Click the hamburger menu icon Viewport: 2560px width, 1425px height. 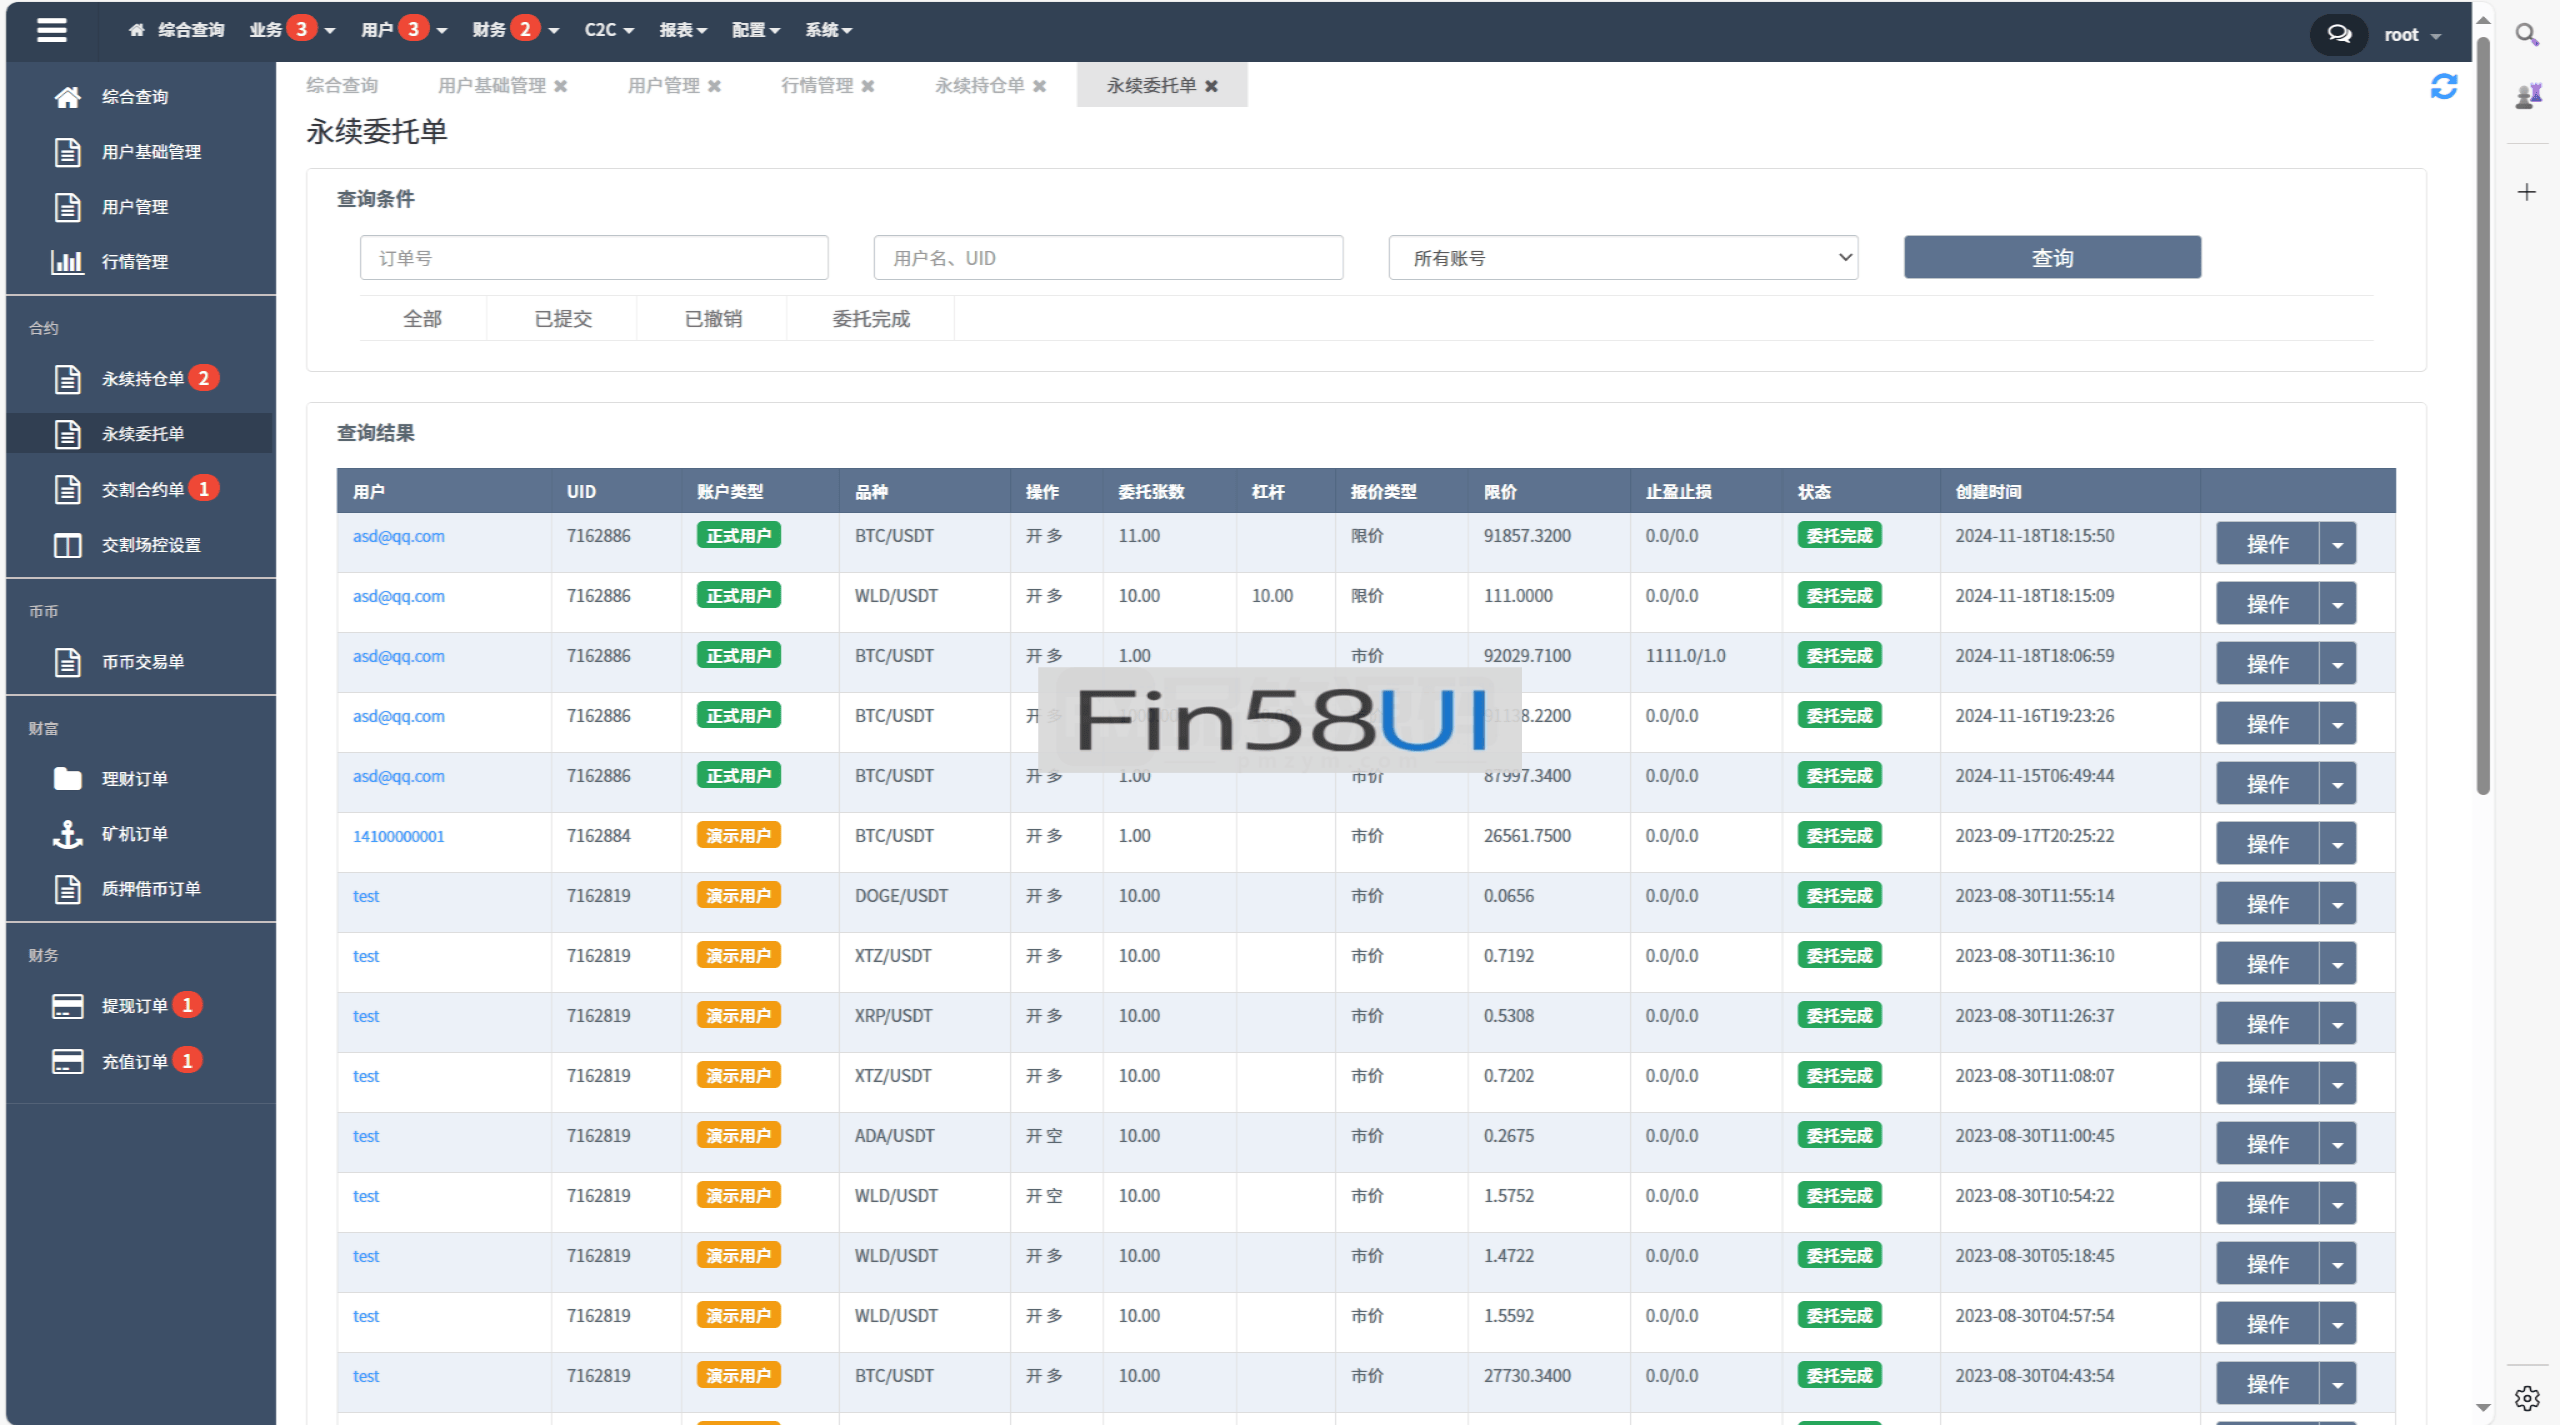(x=51, y=30)
